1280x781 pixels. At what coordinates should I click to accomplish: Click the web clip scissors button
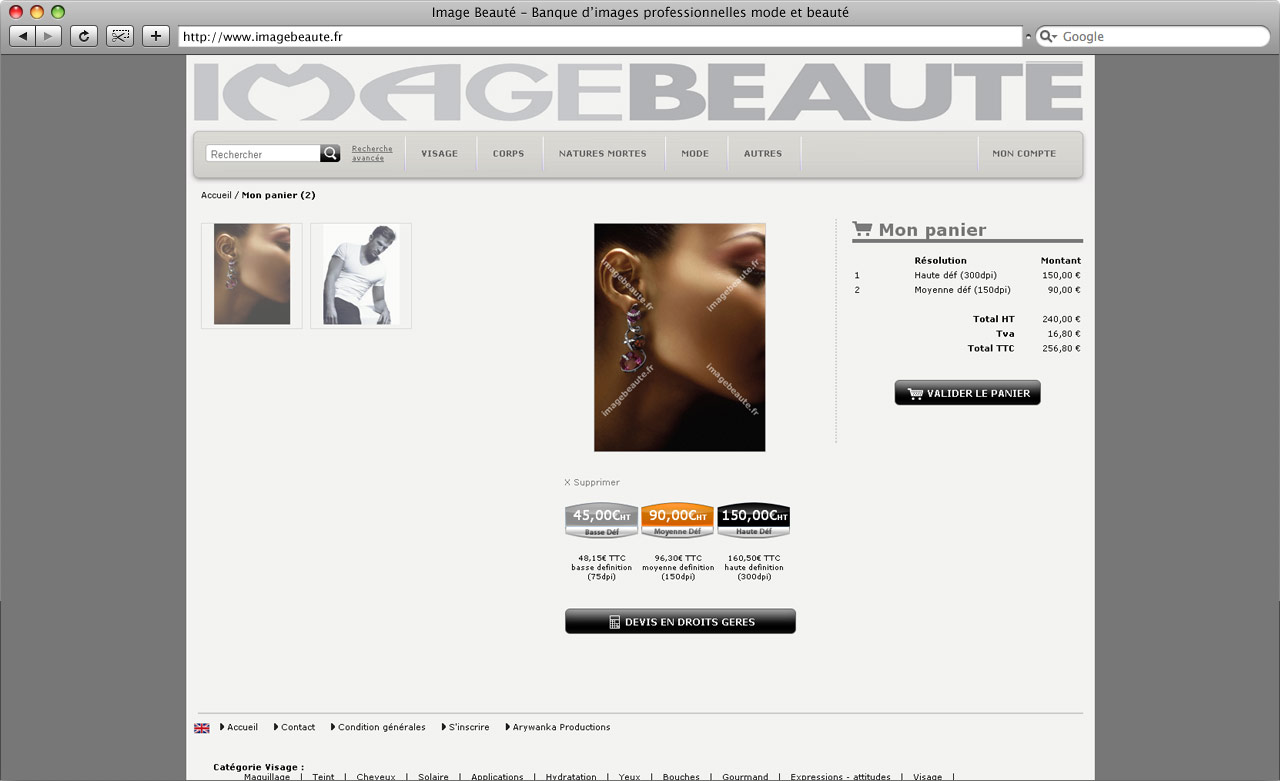pyautogui.click(x=120, y=36)
